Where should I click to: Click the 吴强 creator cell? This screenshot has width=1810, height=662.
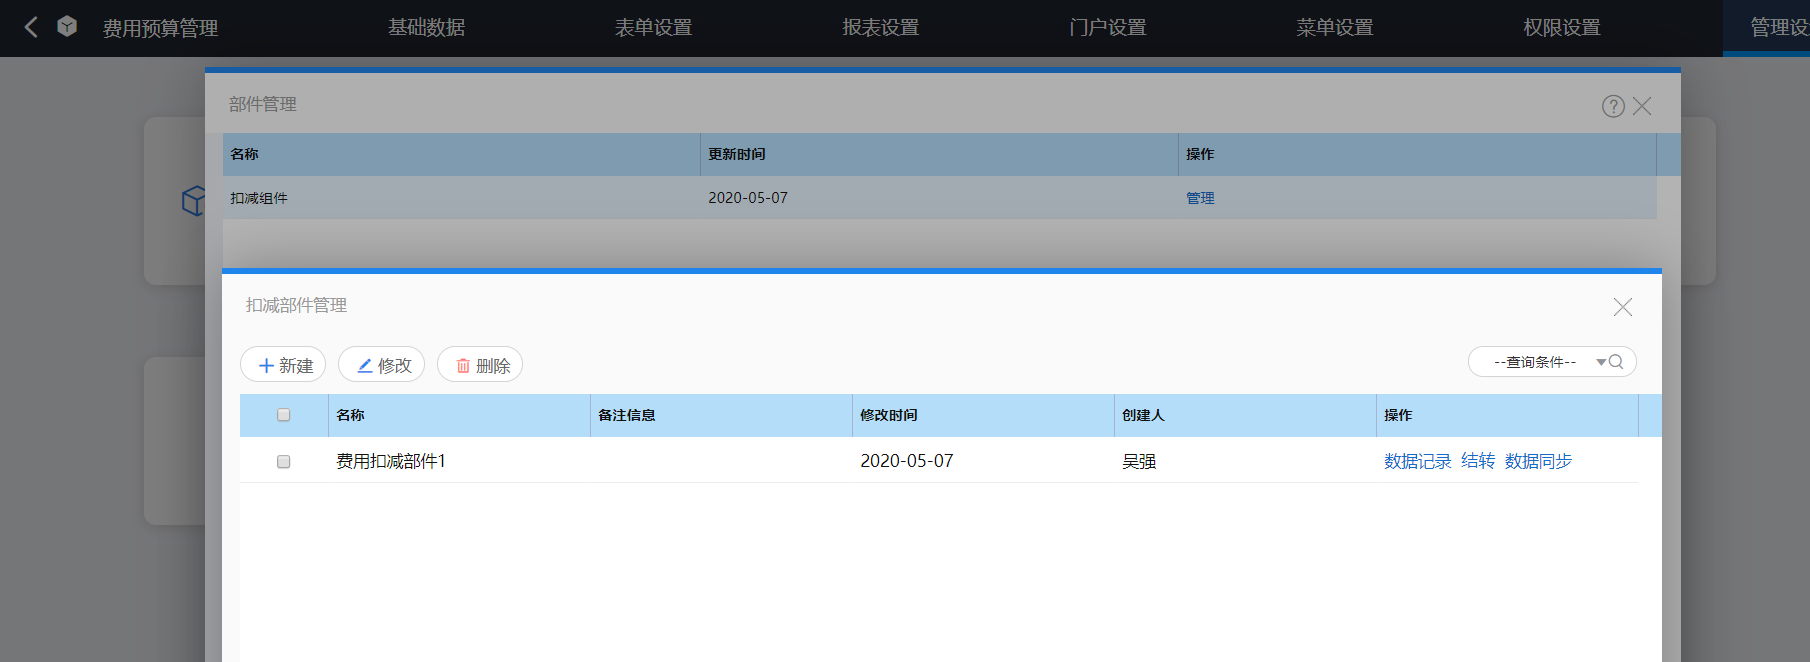pos(1139,461)
